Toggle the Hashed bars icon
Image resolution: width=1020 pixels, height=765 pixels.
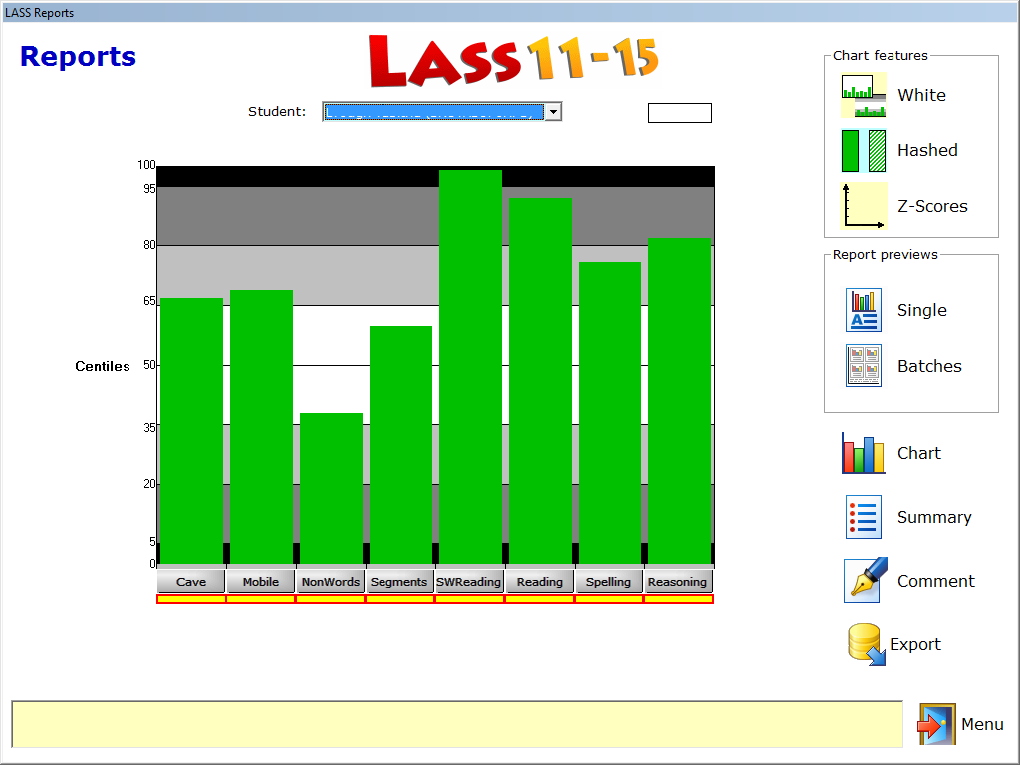pyautogui.click(x=864, y=150)
